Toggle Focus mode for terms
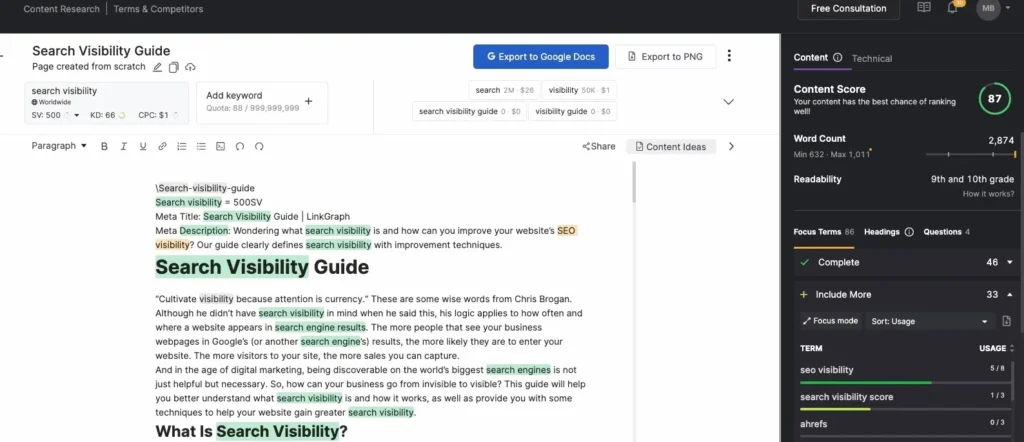This screenshot has width=1024, height=442. pos(830,321)
